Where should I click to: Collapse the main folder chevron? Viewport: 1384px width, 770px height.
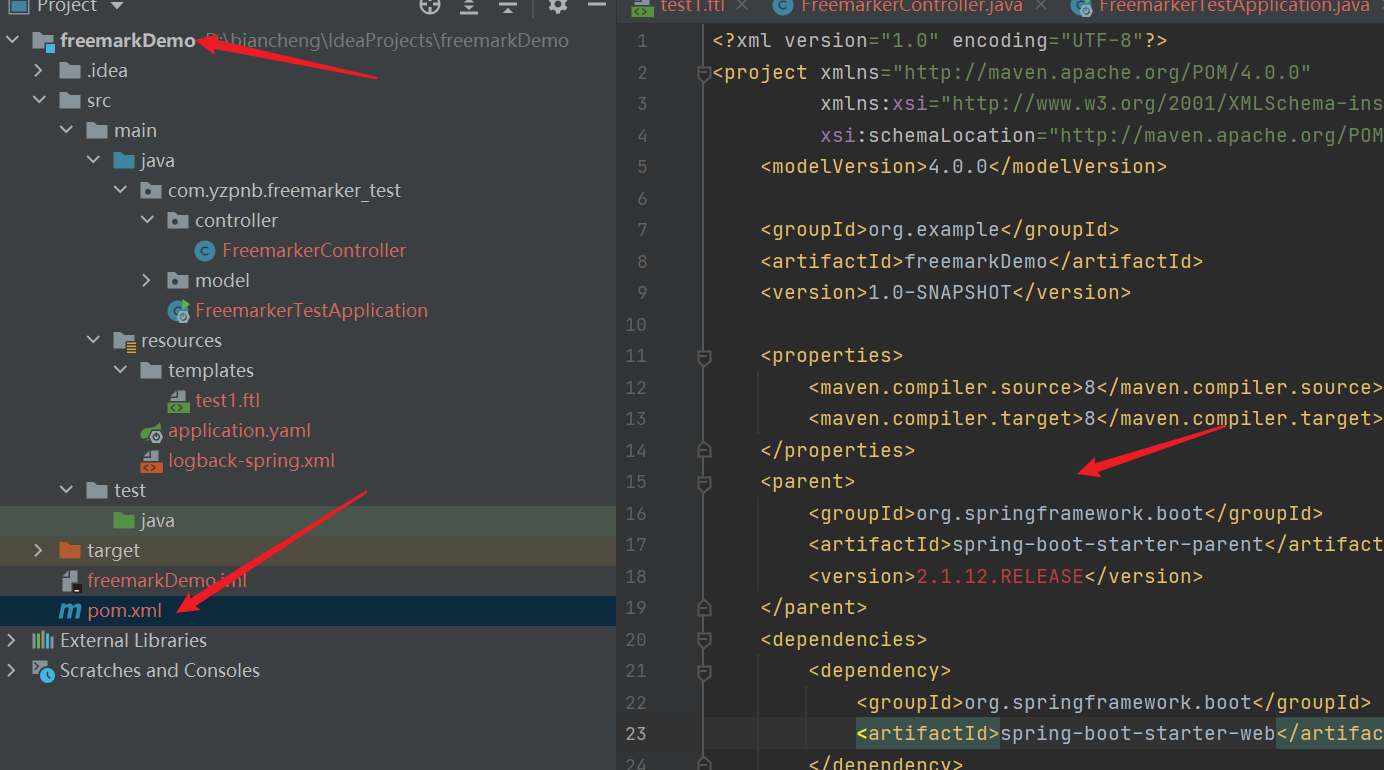[66, 131]
